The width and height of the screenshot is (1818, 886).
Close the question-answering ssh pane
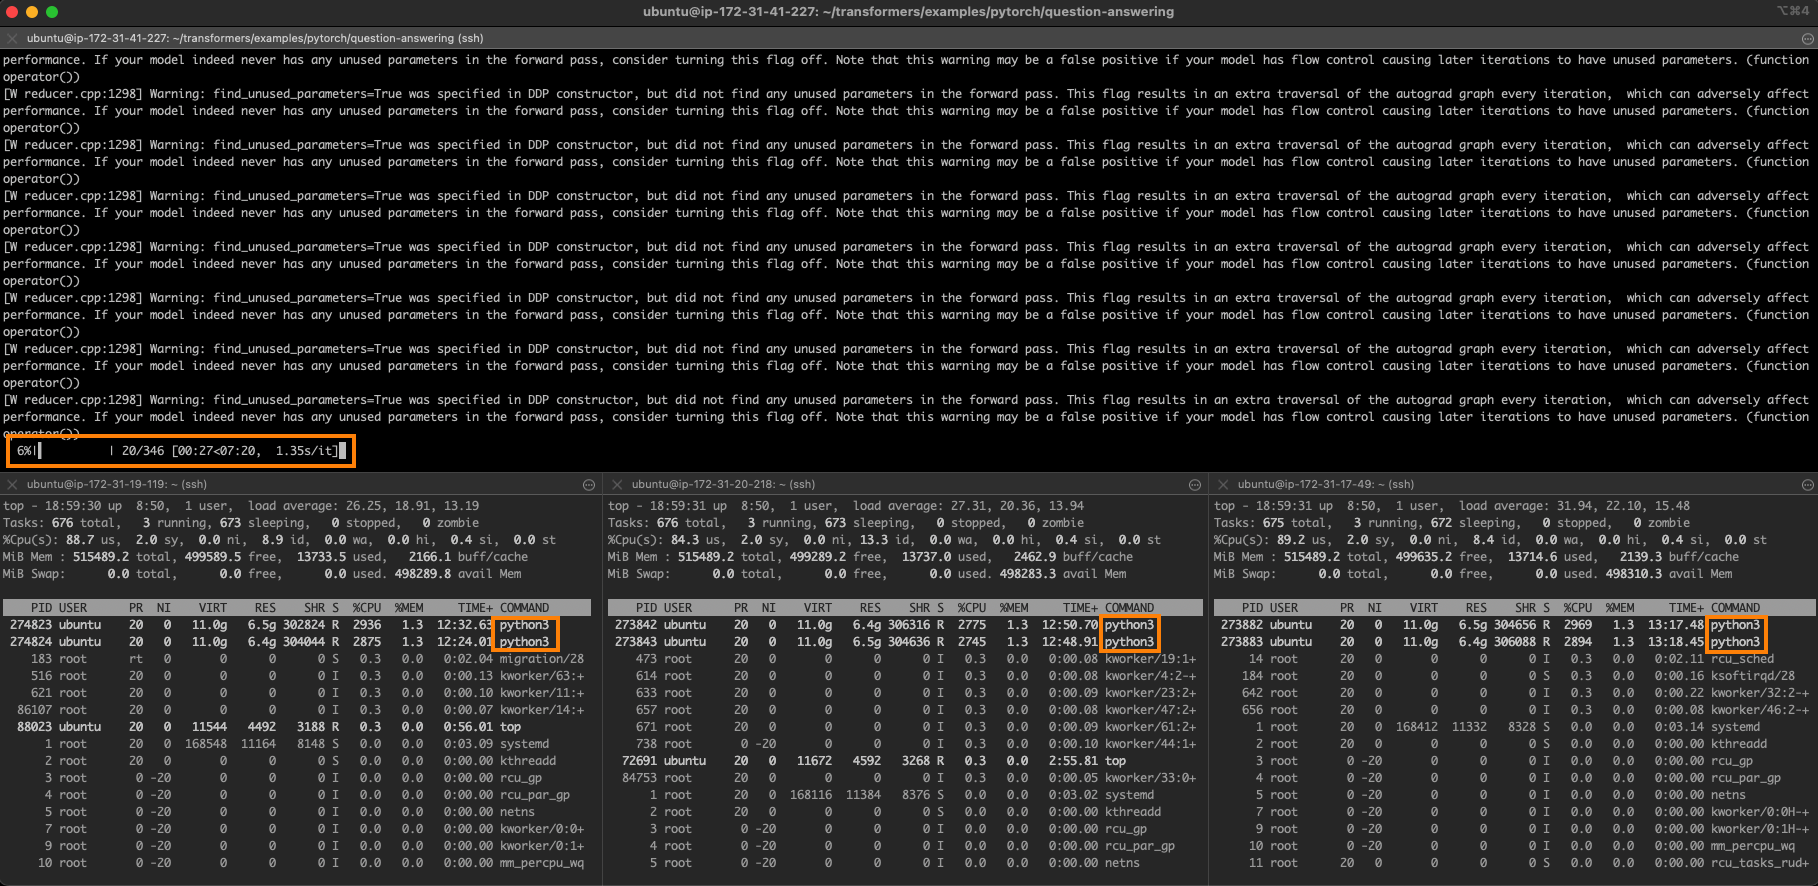pos(12,38)
